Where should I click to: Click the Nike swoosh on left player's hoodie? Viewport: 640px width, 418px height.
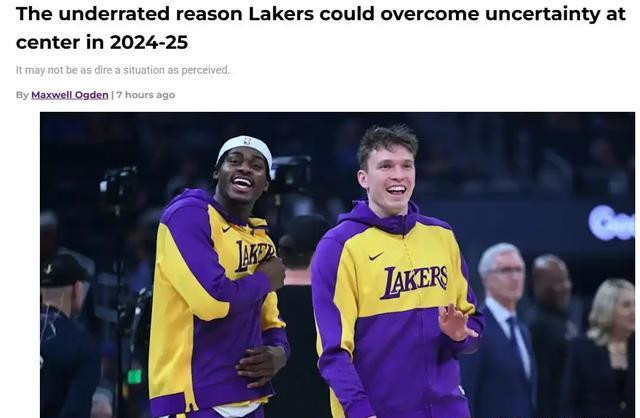227,229
